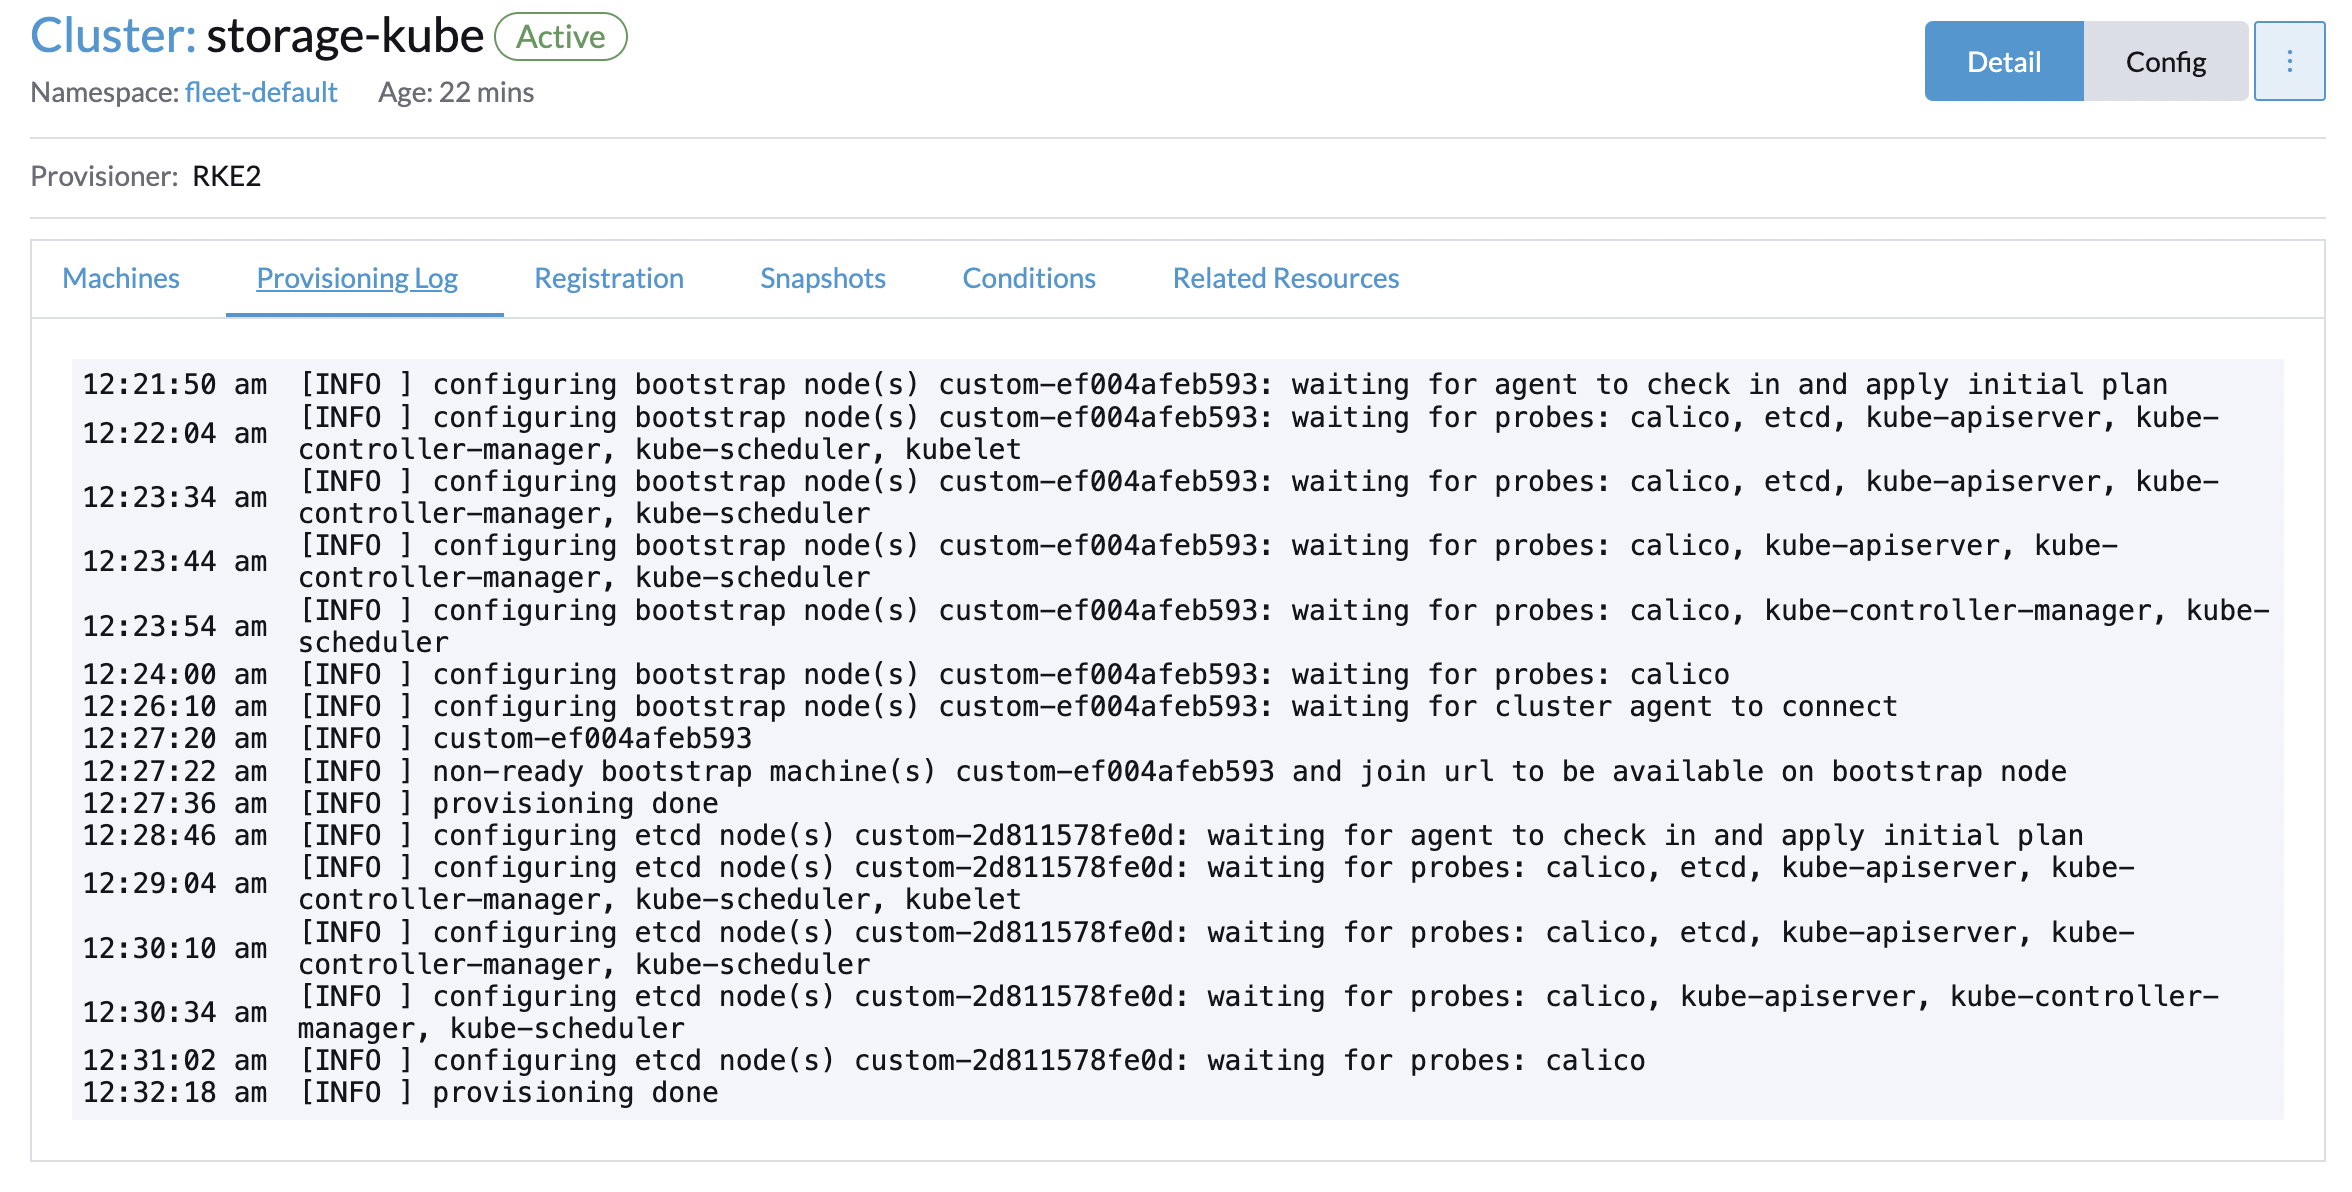Click the Age: 22 mins text

(456, 92)
